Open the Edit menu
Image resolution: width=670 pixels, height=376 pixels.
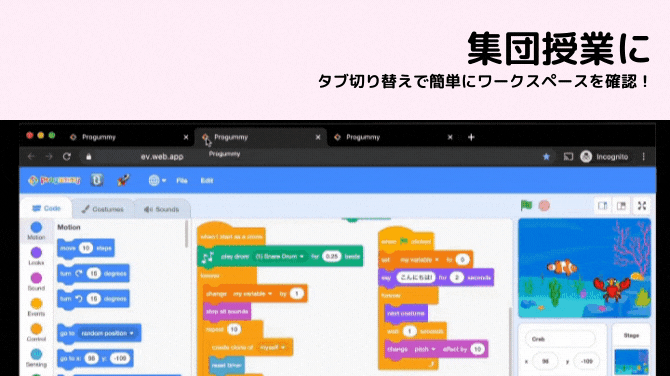point(207,181)
